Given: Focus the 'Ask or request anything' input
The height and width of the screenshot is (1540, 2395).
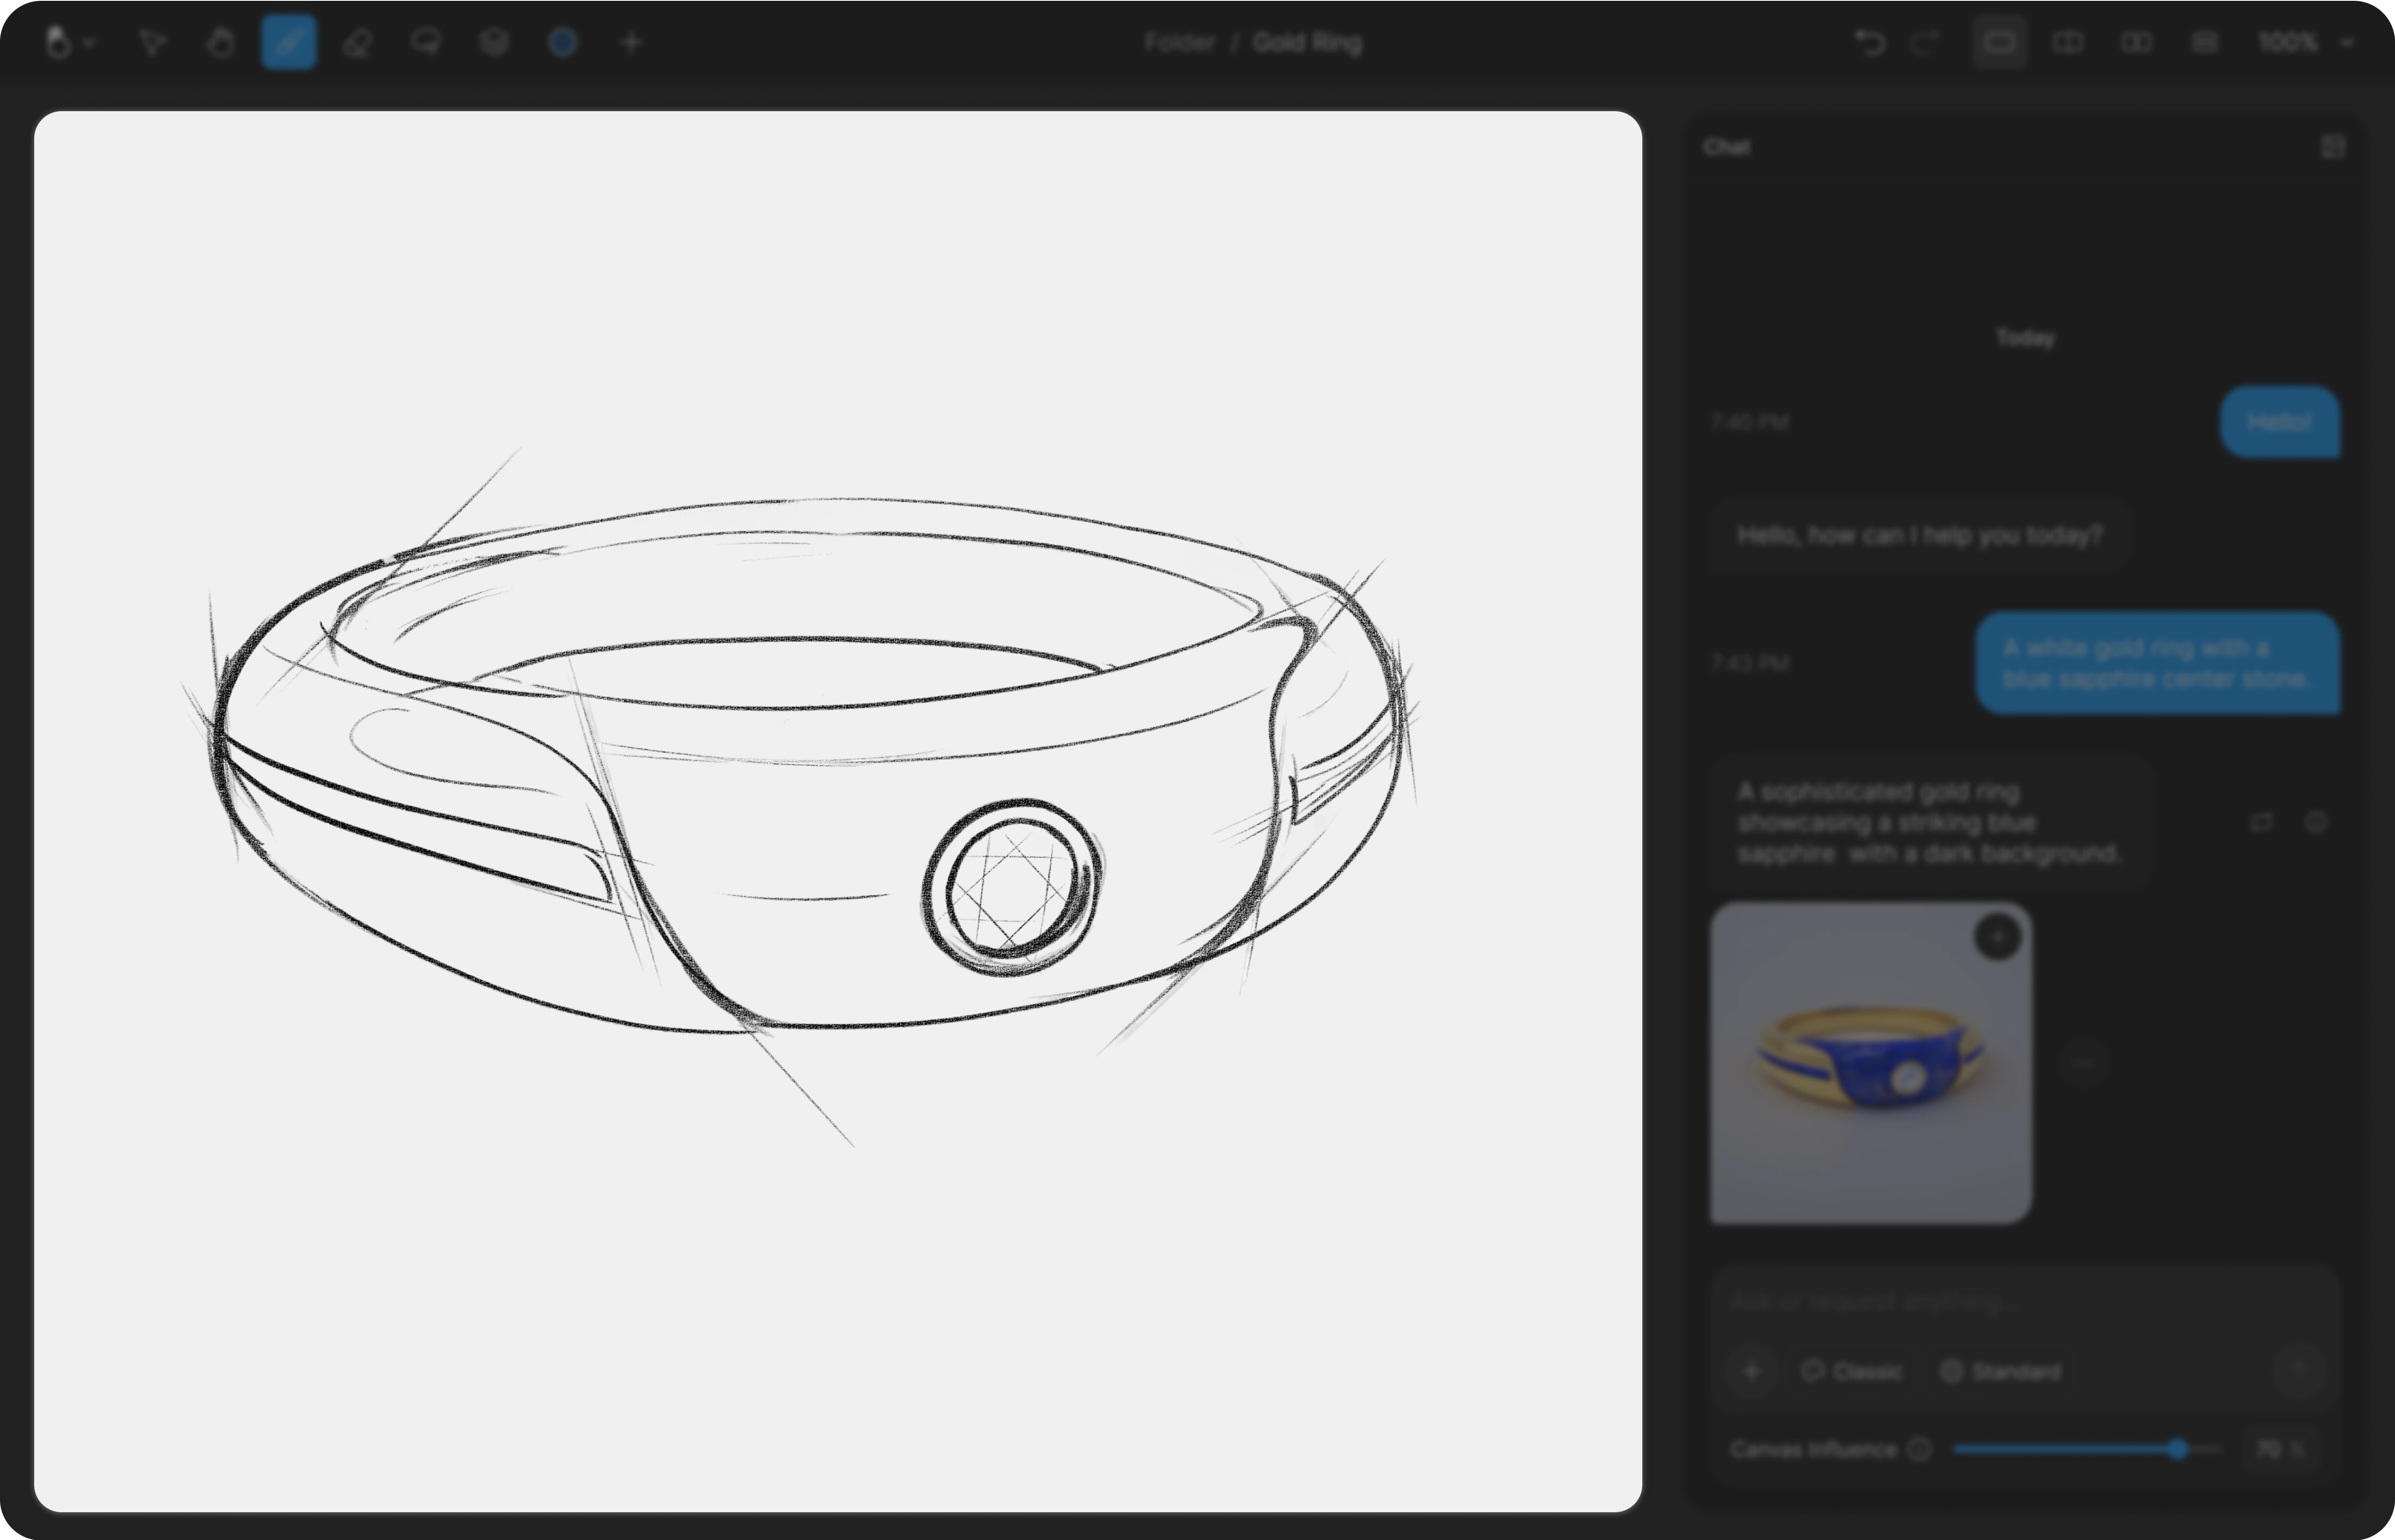Looking at the screenshot, I should click(2025, 1302).
